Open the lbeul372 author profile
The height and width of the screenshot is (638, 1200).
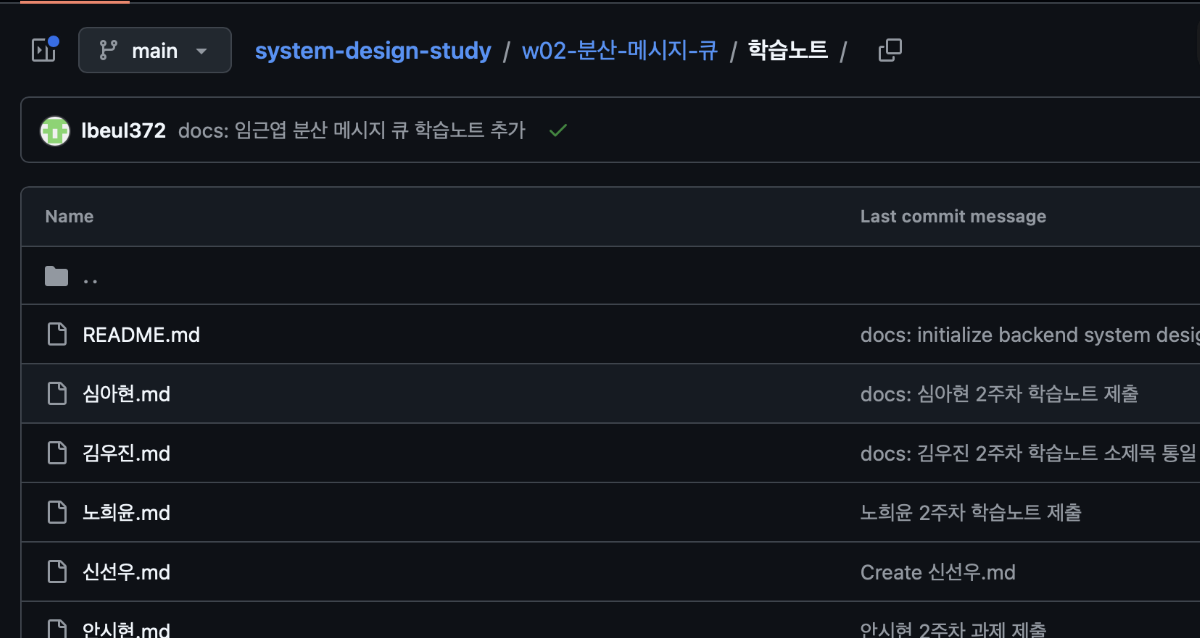tap(123, 130)
